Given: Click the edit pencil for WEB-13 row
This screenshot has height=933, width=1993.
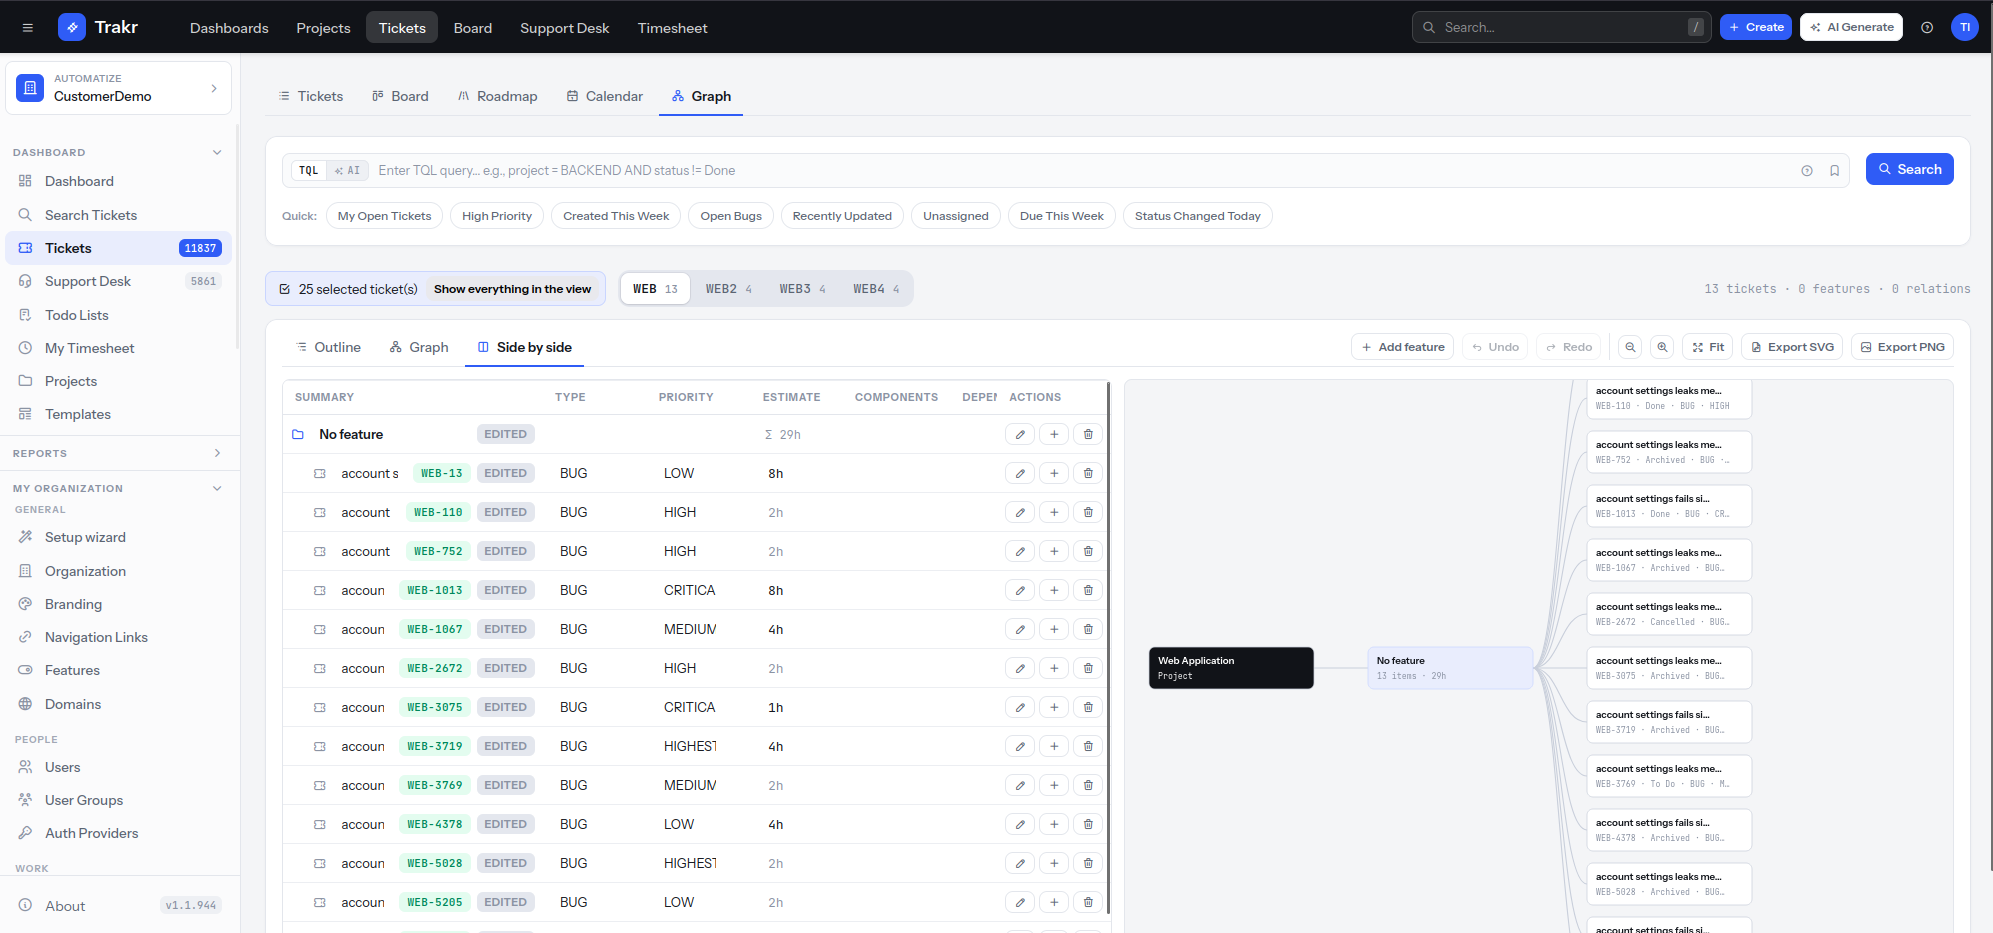Looking at the screenshot, I should [x=1020, y=473].
